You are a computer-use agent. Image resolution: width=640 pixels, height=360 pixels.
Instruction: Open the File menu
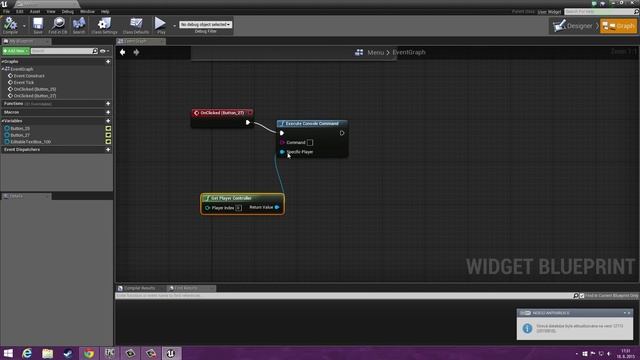point(7,12)
